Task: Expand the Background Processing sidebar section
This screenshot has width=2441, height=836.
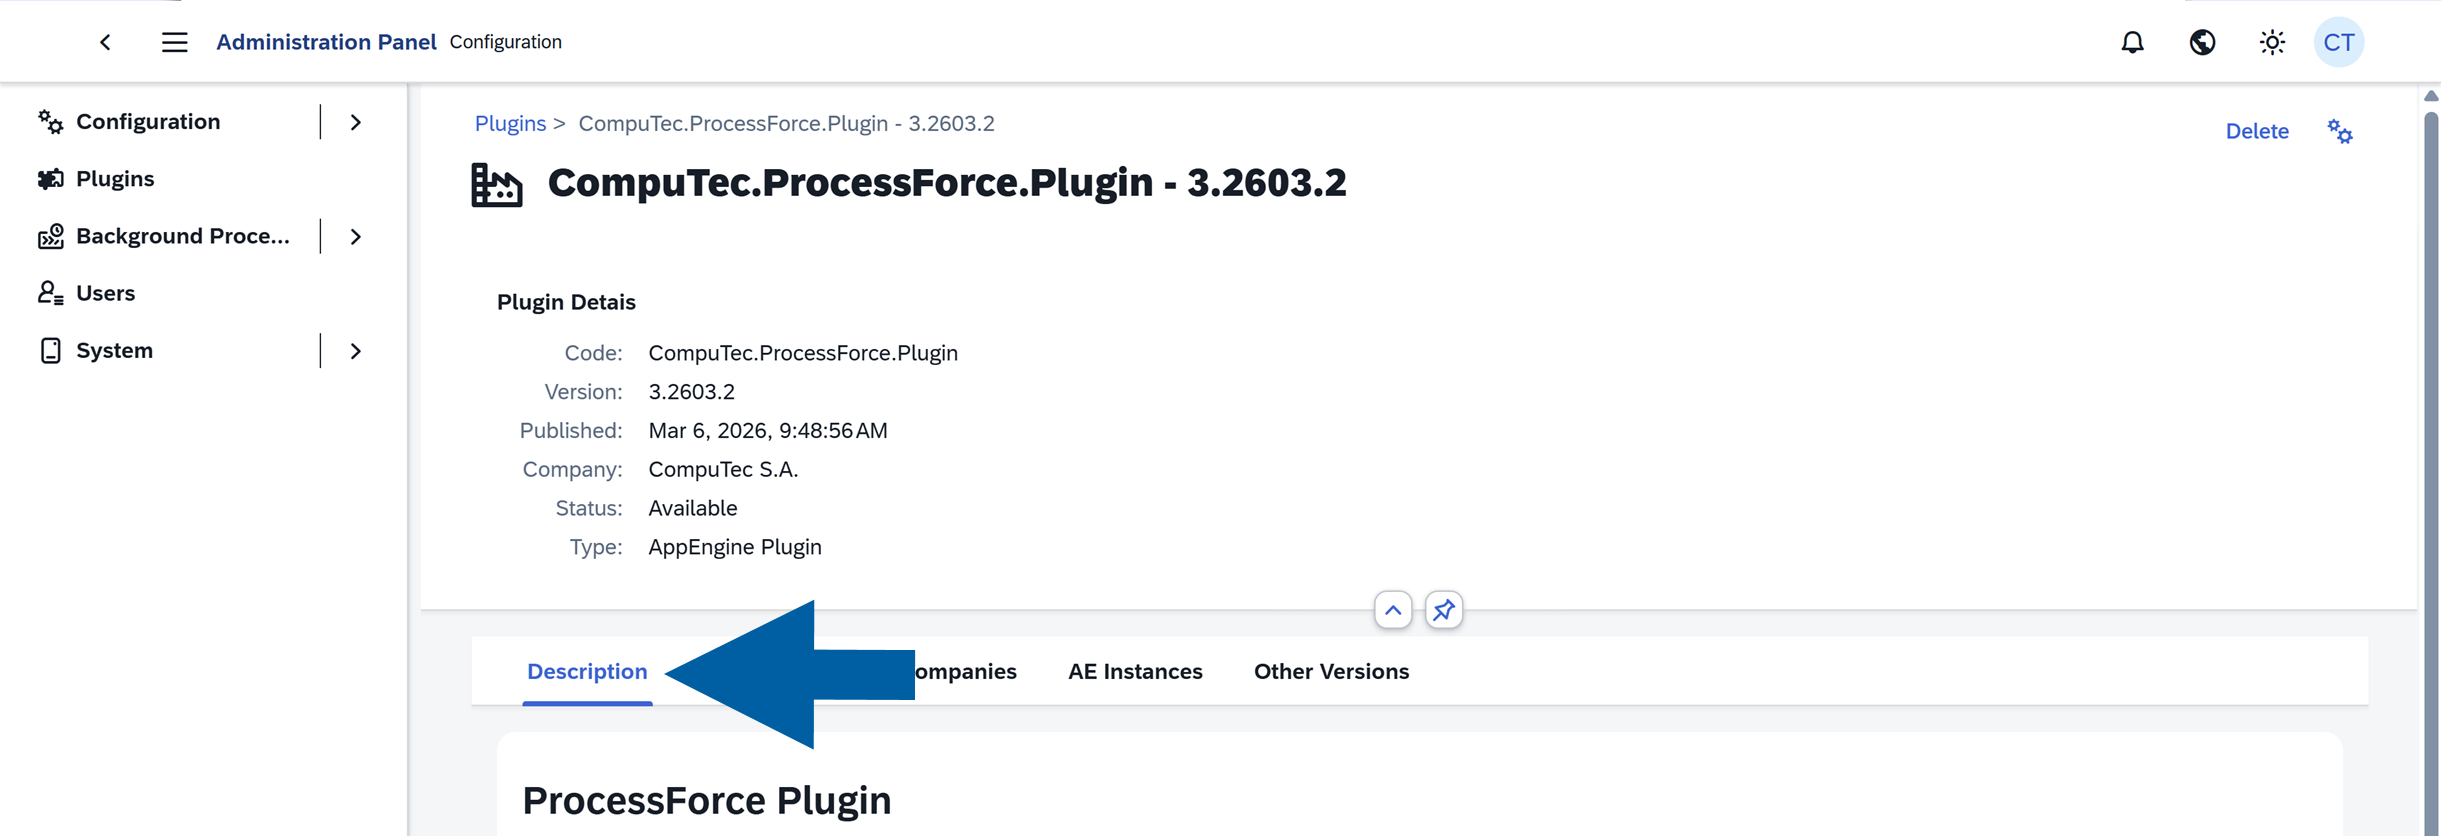Action: point(355,236)
